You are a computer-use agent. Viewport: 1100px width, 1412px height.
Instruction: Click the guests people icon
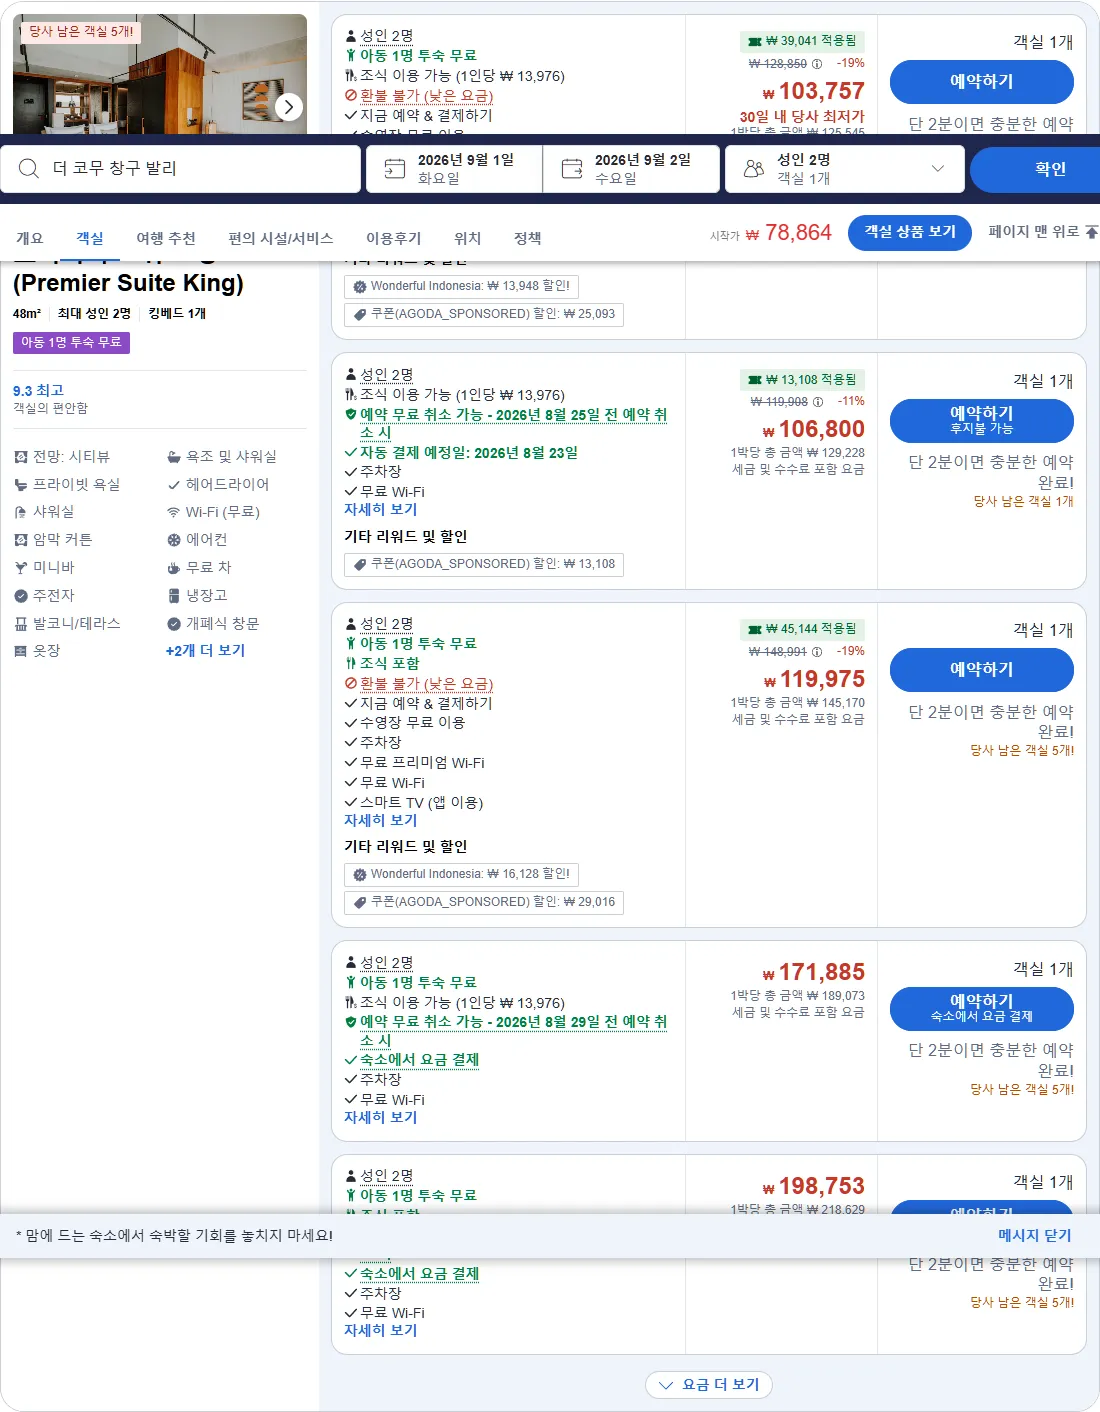point(754,169)
